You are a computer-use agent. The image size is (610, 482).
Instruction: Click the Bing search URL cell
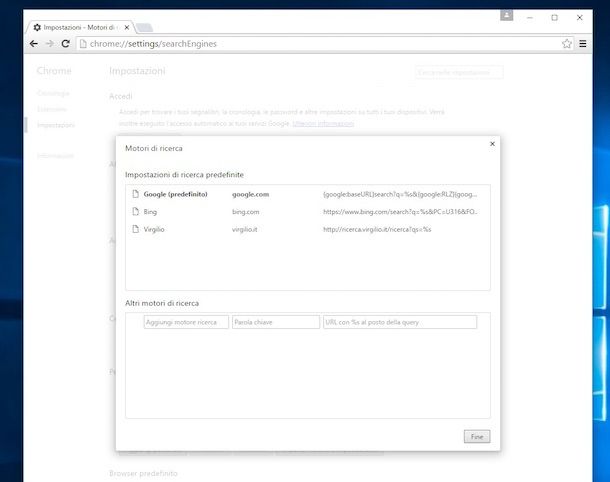pyautogui.click(x=400, y=212)
